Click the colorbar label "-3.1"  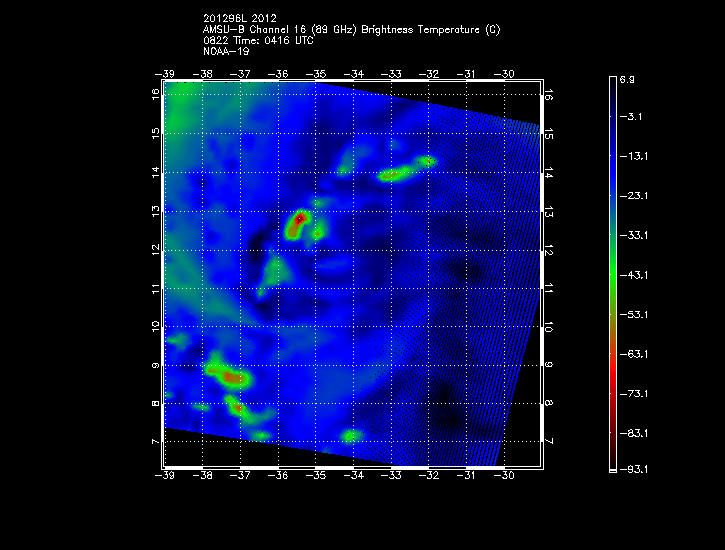[630, 116]
